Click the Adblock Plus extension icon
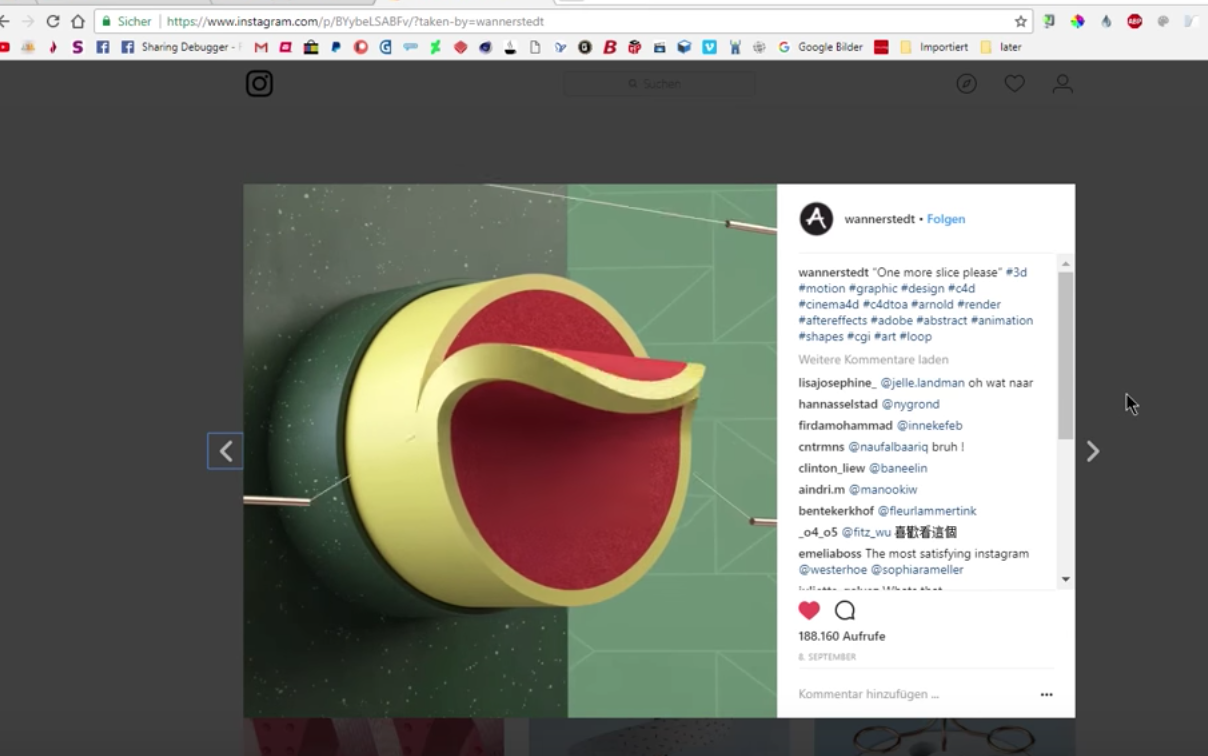The image size is (1208, 756). (x=1134, y=21)
